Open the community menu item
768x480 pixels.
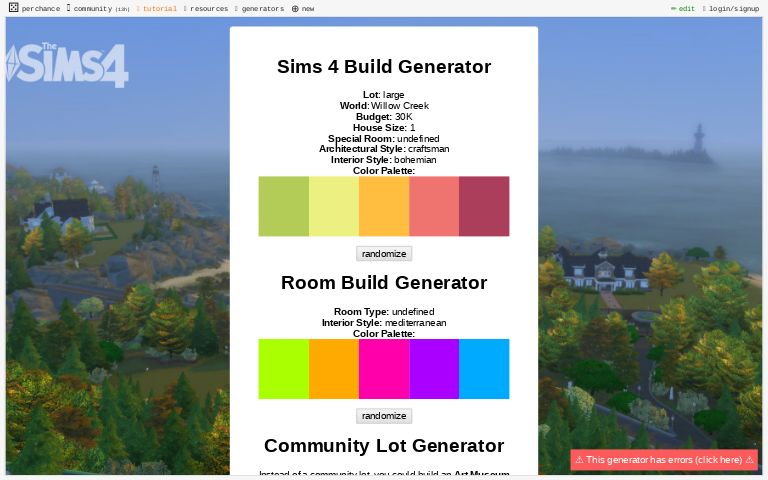click(98, 9)
